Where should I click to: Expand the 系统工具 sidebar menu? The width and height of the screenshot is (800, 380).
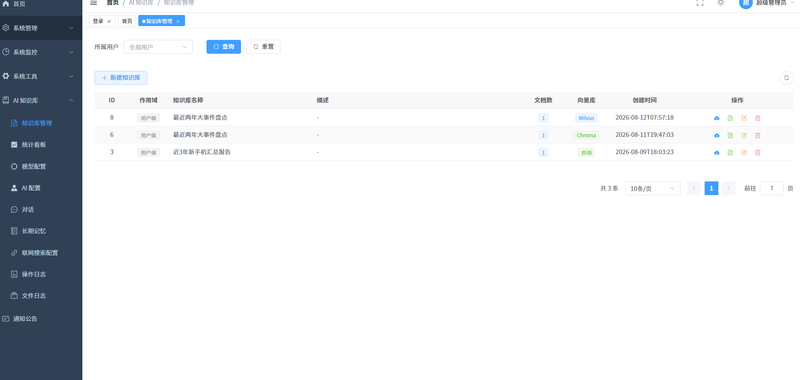tap(41, 76)
